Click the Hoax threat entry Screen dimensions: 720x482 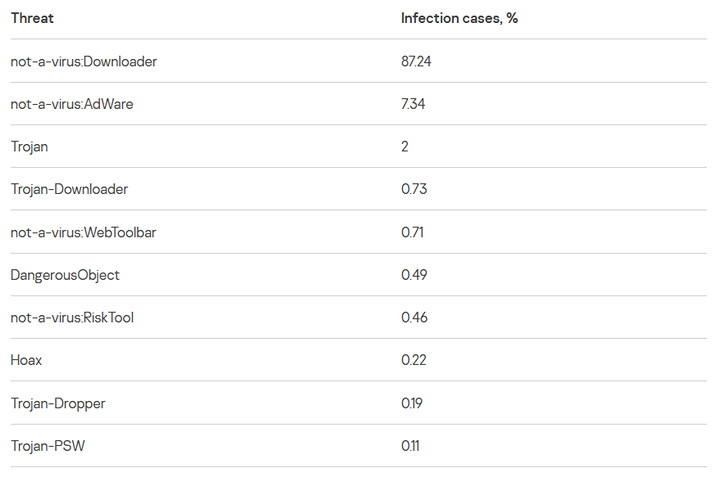pyautogui.click(x=26, y=360)
